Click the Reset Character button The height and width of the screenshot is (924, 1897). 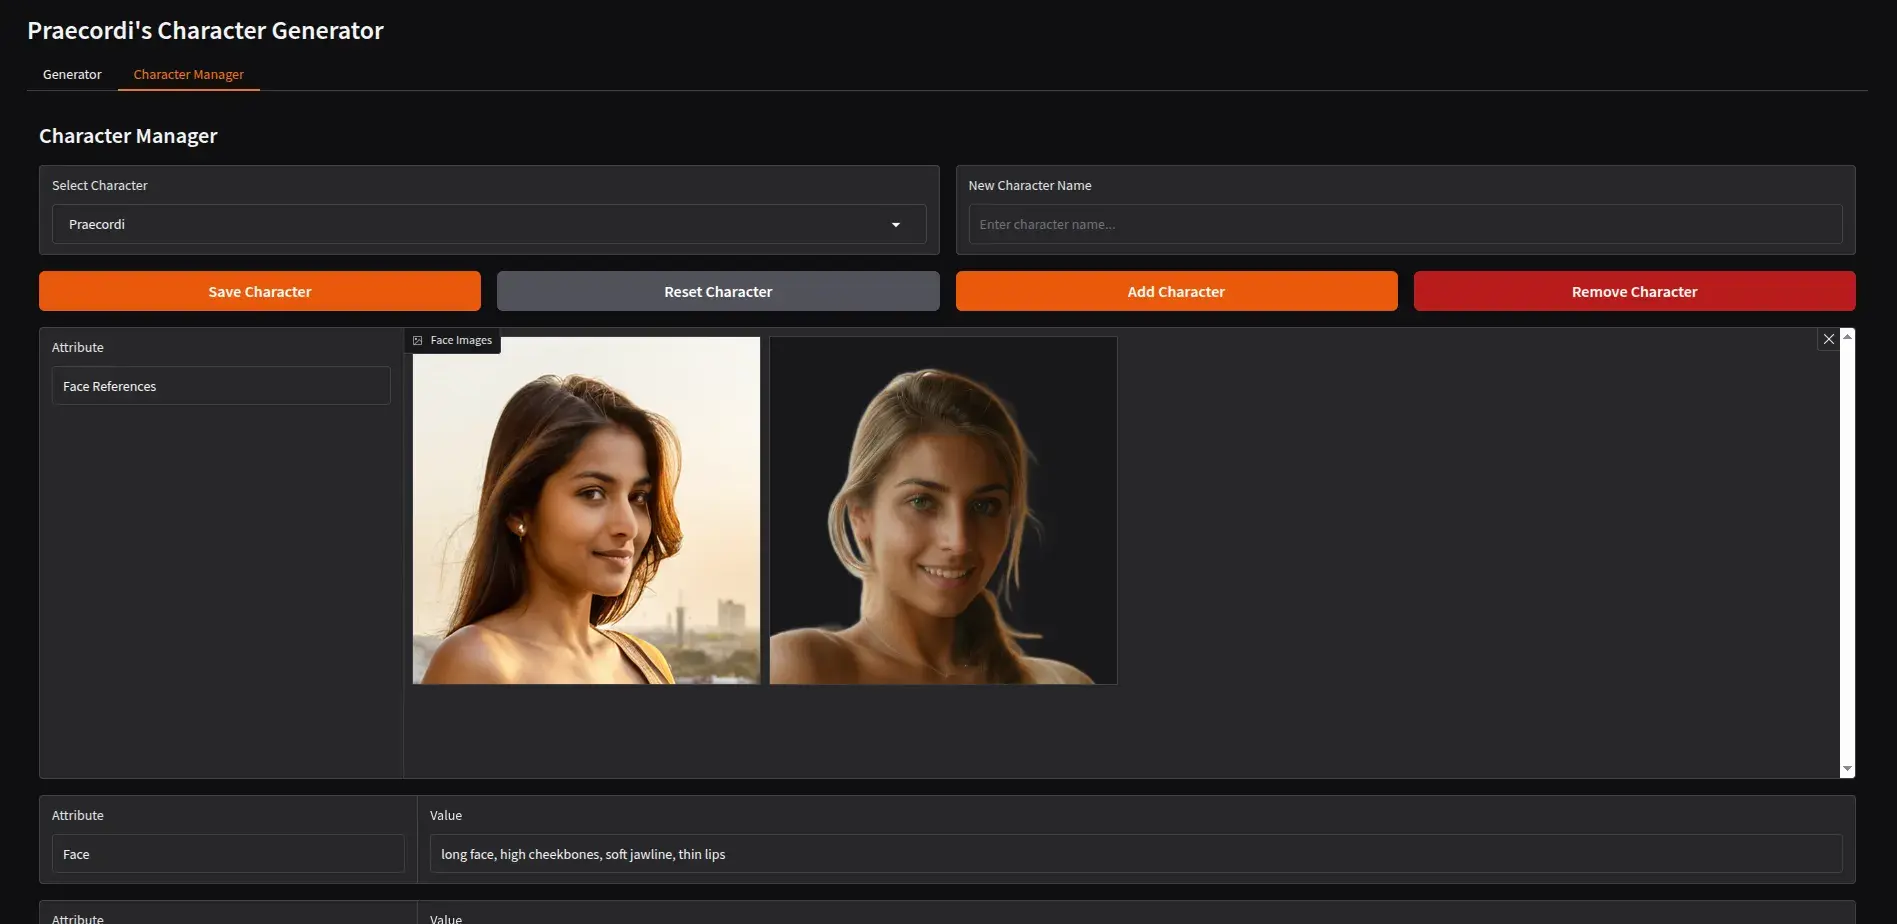[717, 292]
